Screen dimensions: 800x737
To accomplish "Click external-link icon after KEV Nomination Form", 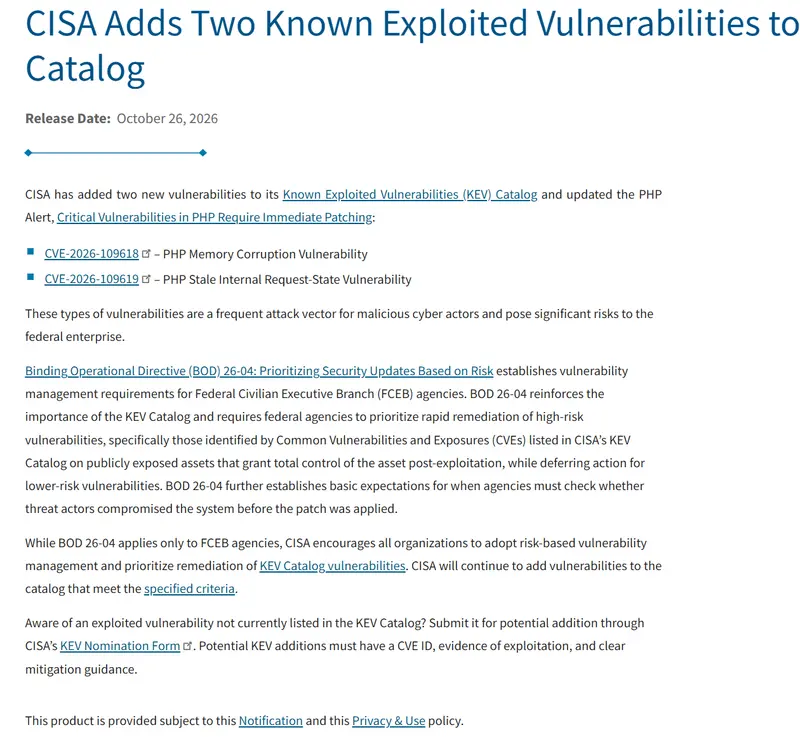I will (x=187, y=646).
